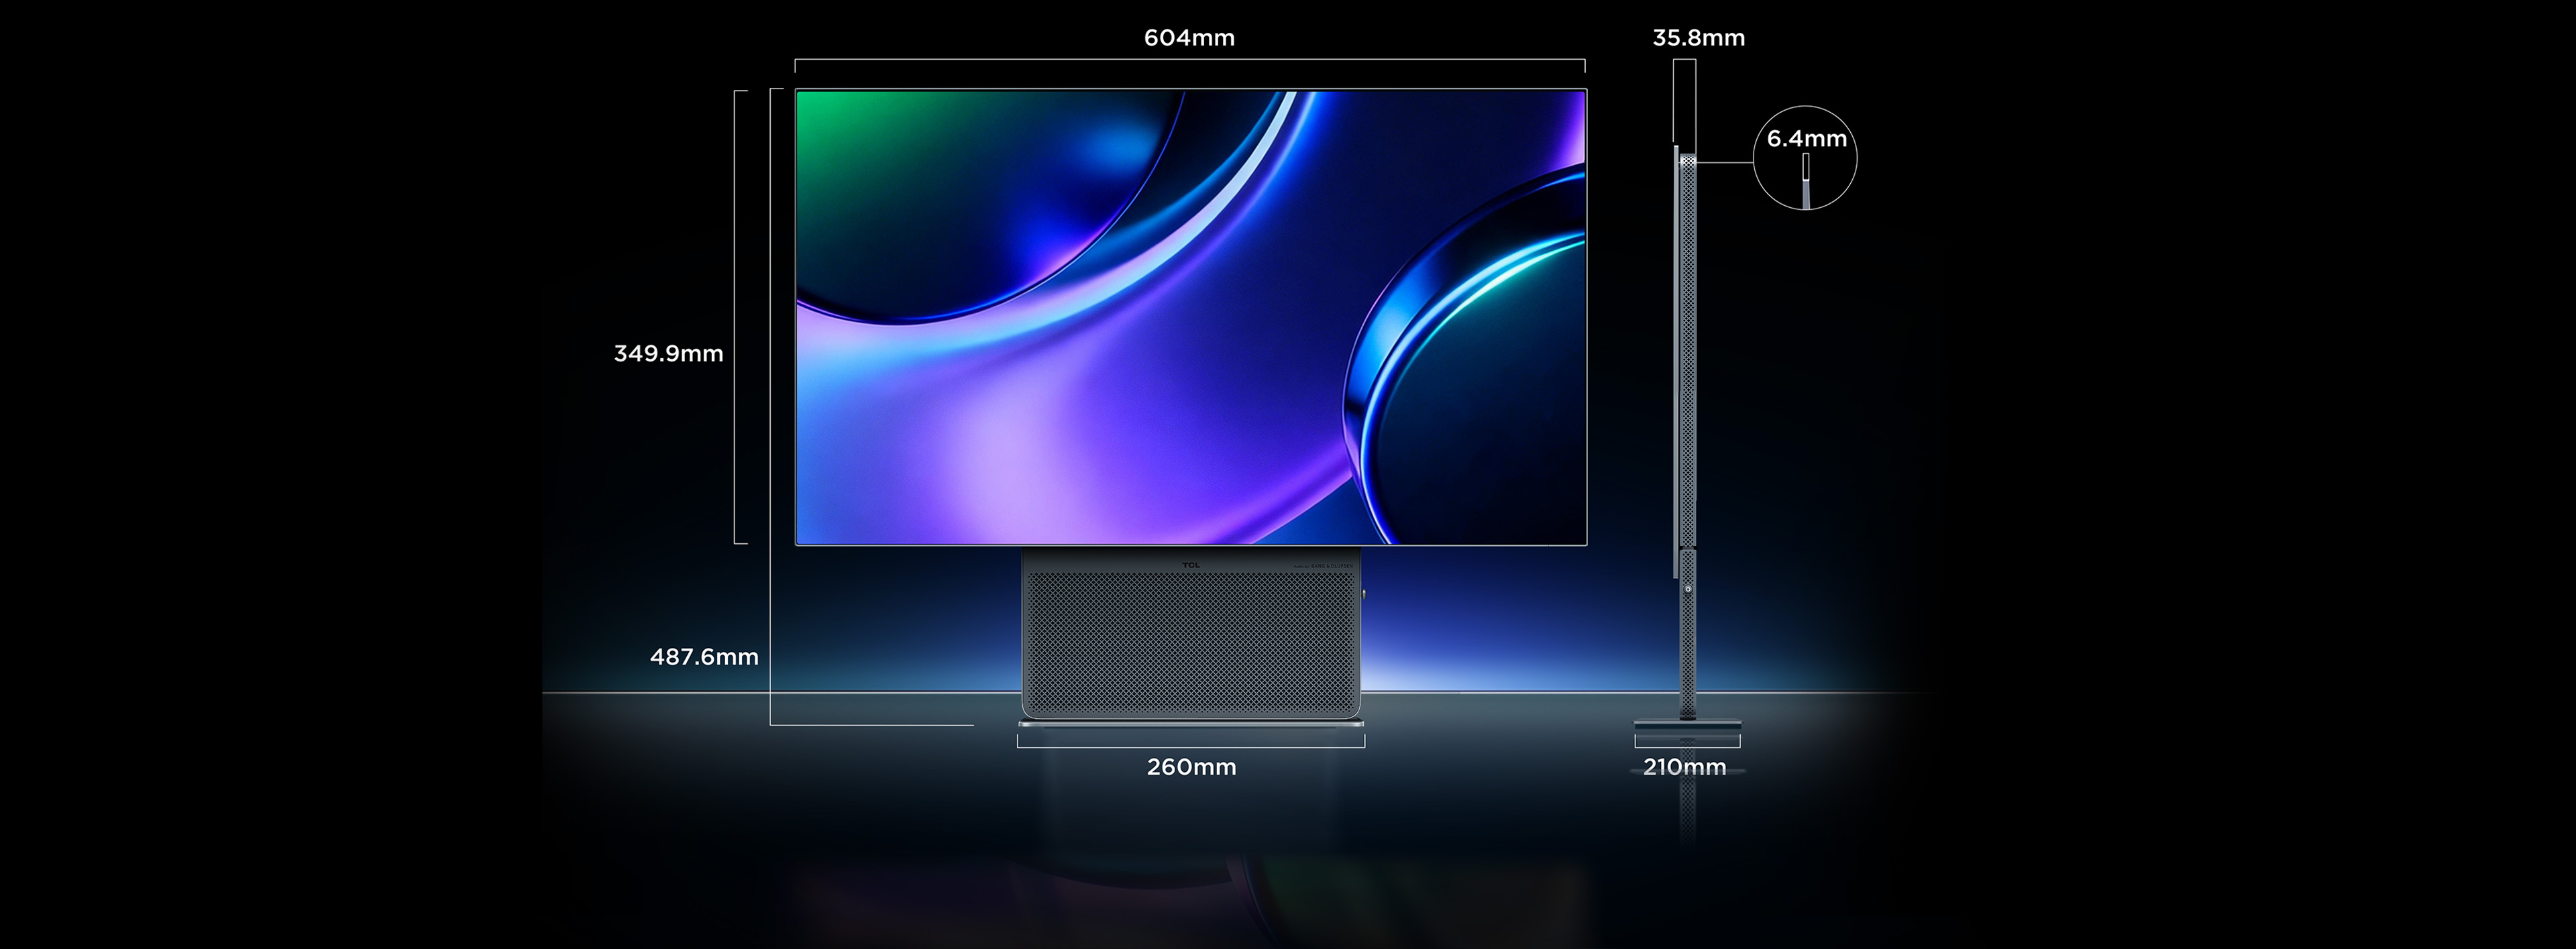Click the speaker grille stand under the screen

tap(1191, 636)
